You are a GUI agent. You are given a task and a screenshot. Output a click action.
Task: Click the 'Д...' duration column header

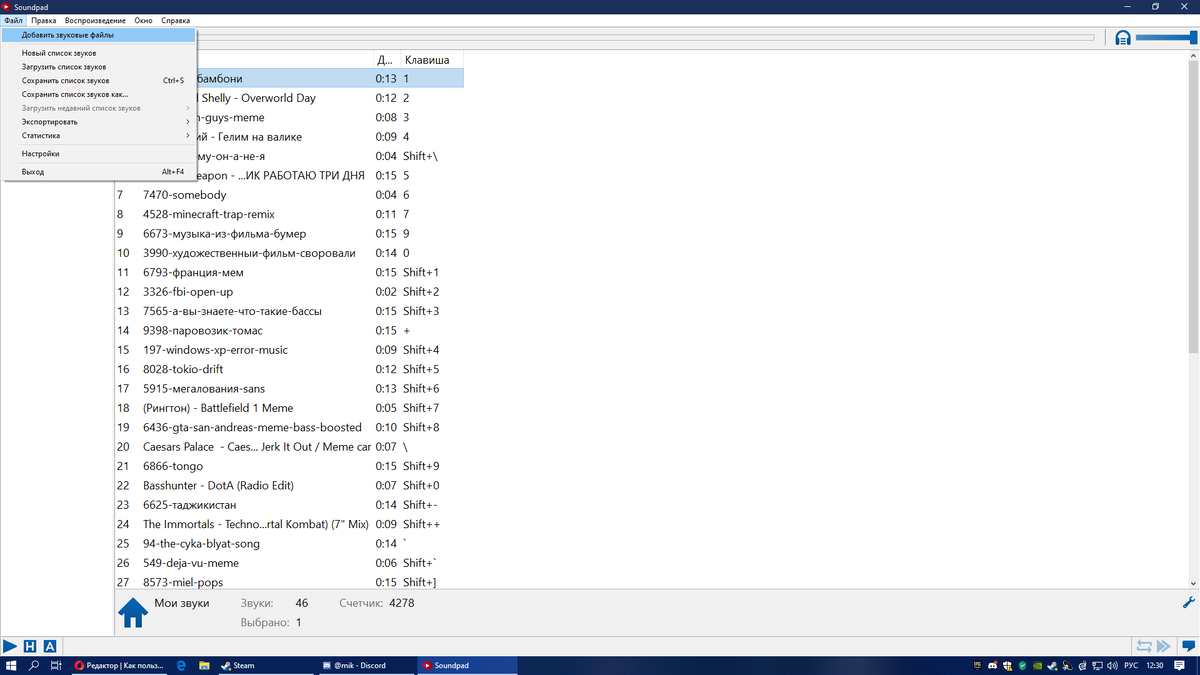pyautogui.click(x=385, y=60)
